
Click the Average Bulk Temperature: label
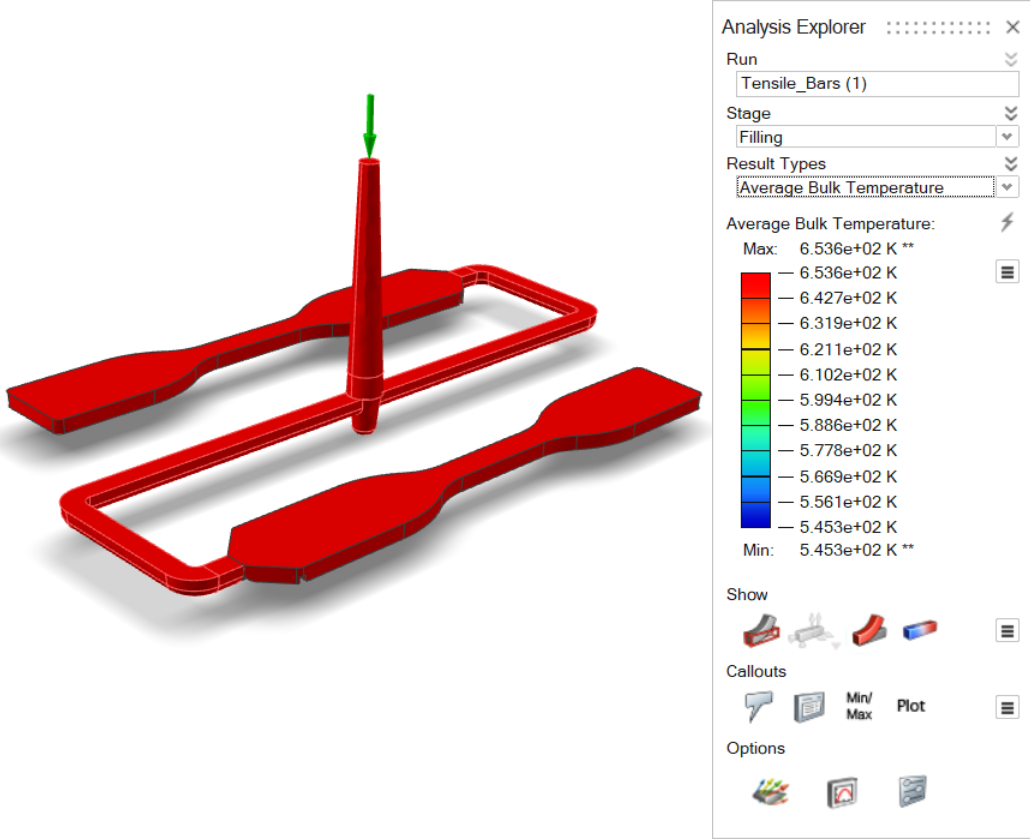coord(830,224)
